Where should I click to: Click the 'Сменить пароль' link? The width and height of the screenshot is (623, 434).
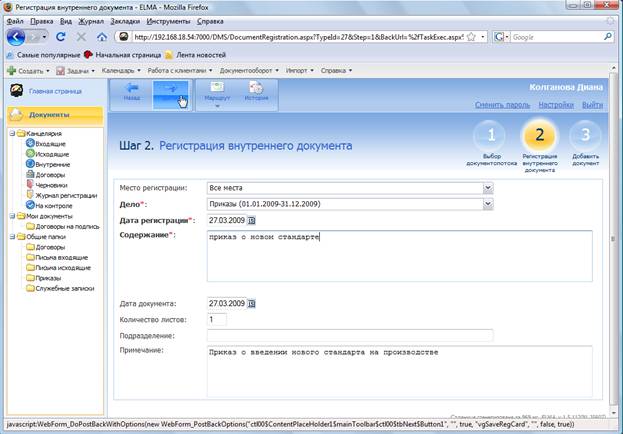point(502,105)
